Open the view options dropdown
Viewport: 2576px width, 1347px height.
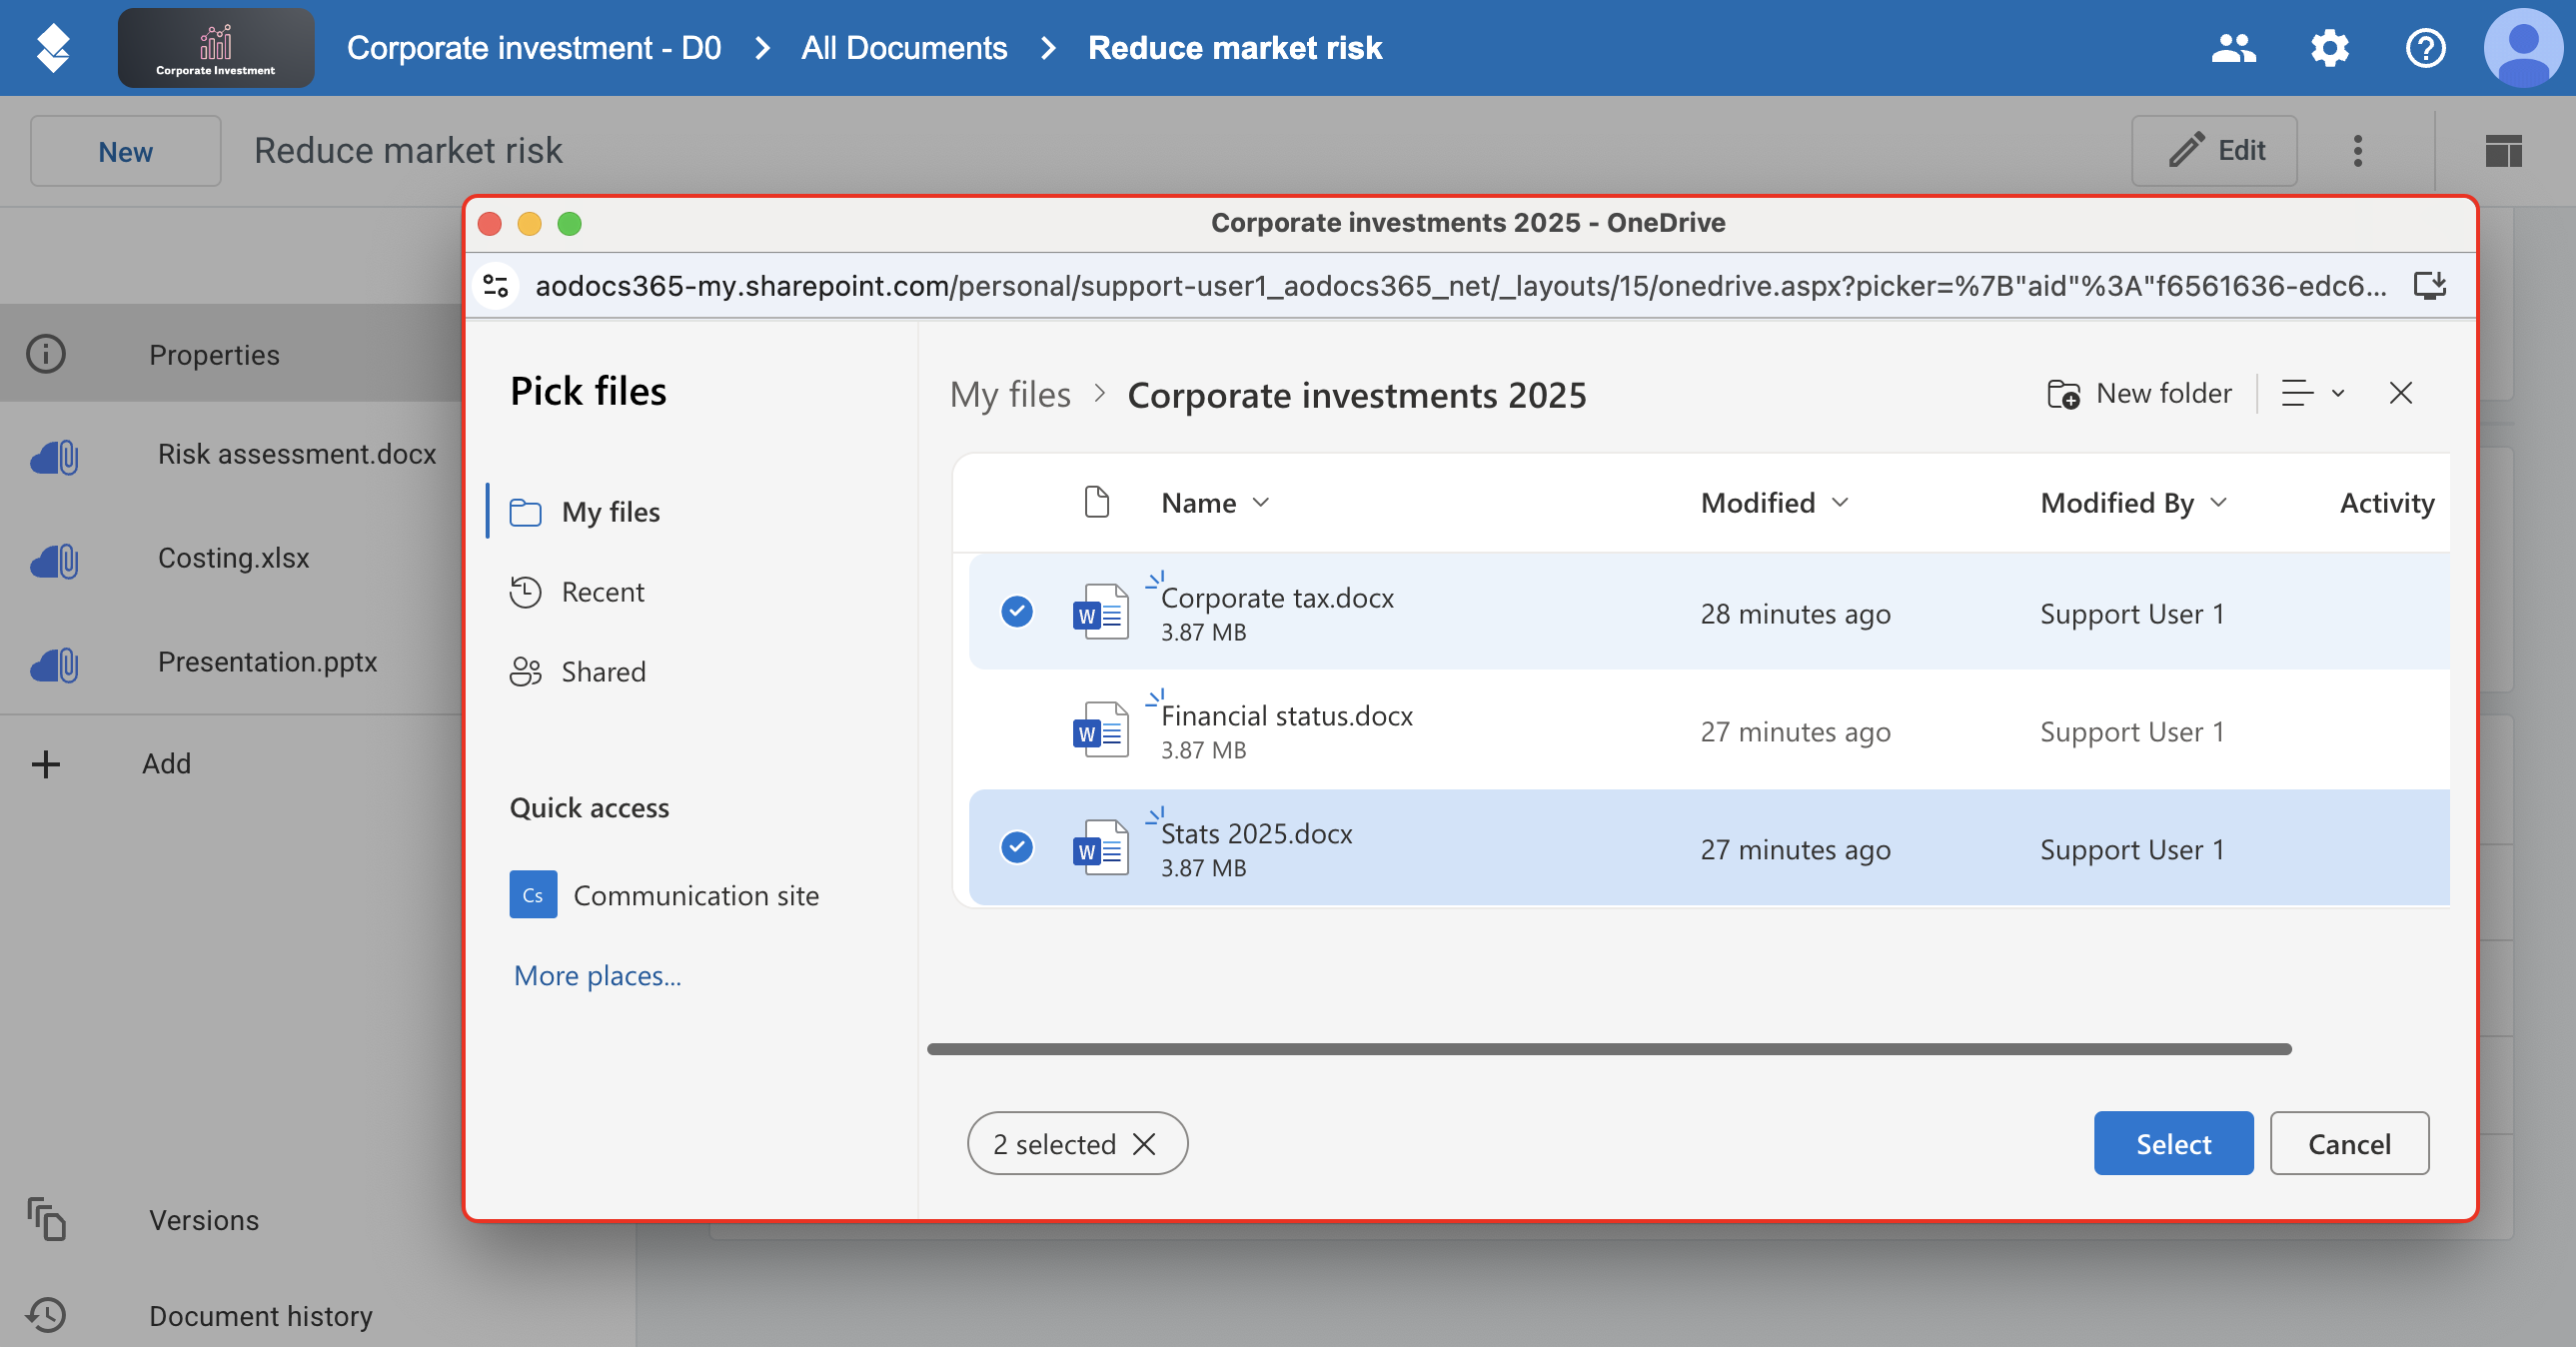point(2311,394)
